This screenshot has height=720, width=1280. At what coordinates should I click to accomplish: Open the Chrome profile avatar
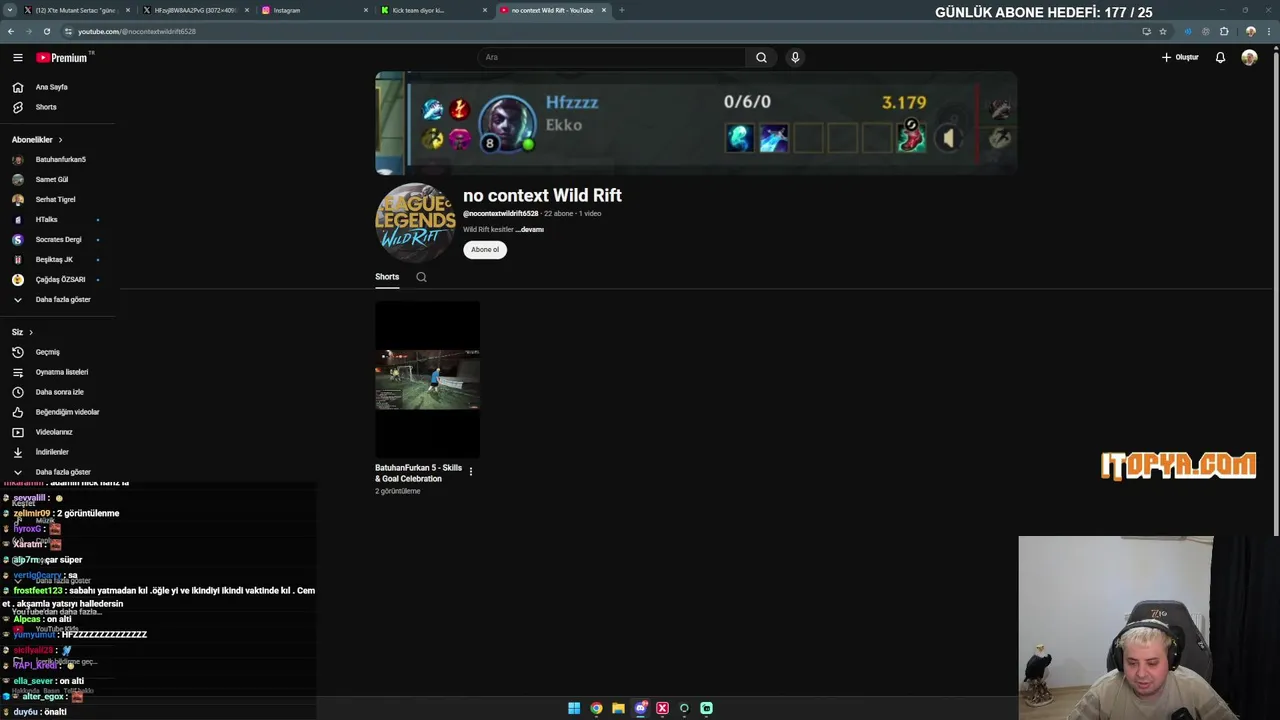(1250, 31)
